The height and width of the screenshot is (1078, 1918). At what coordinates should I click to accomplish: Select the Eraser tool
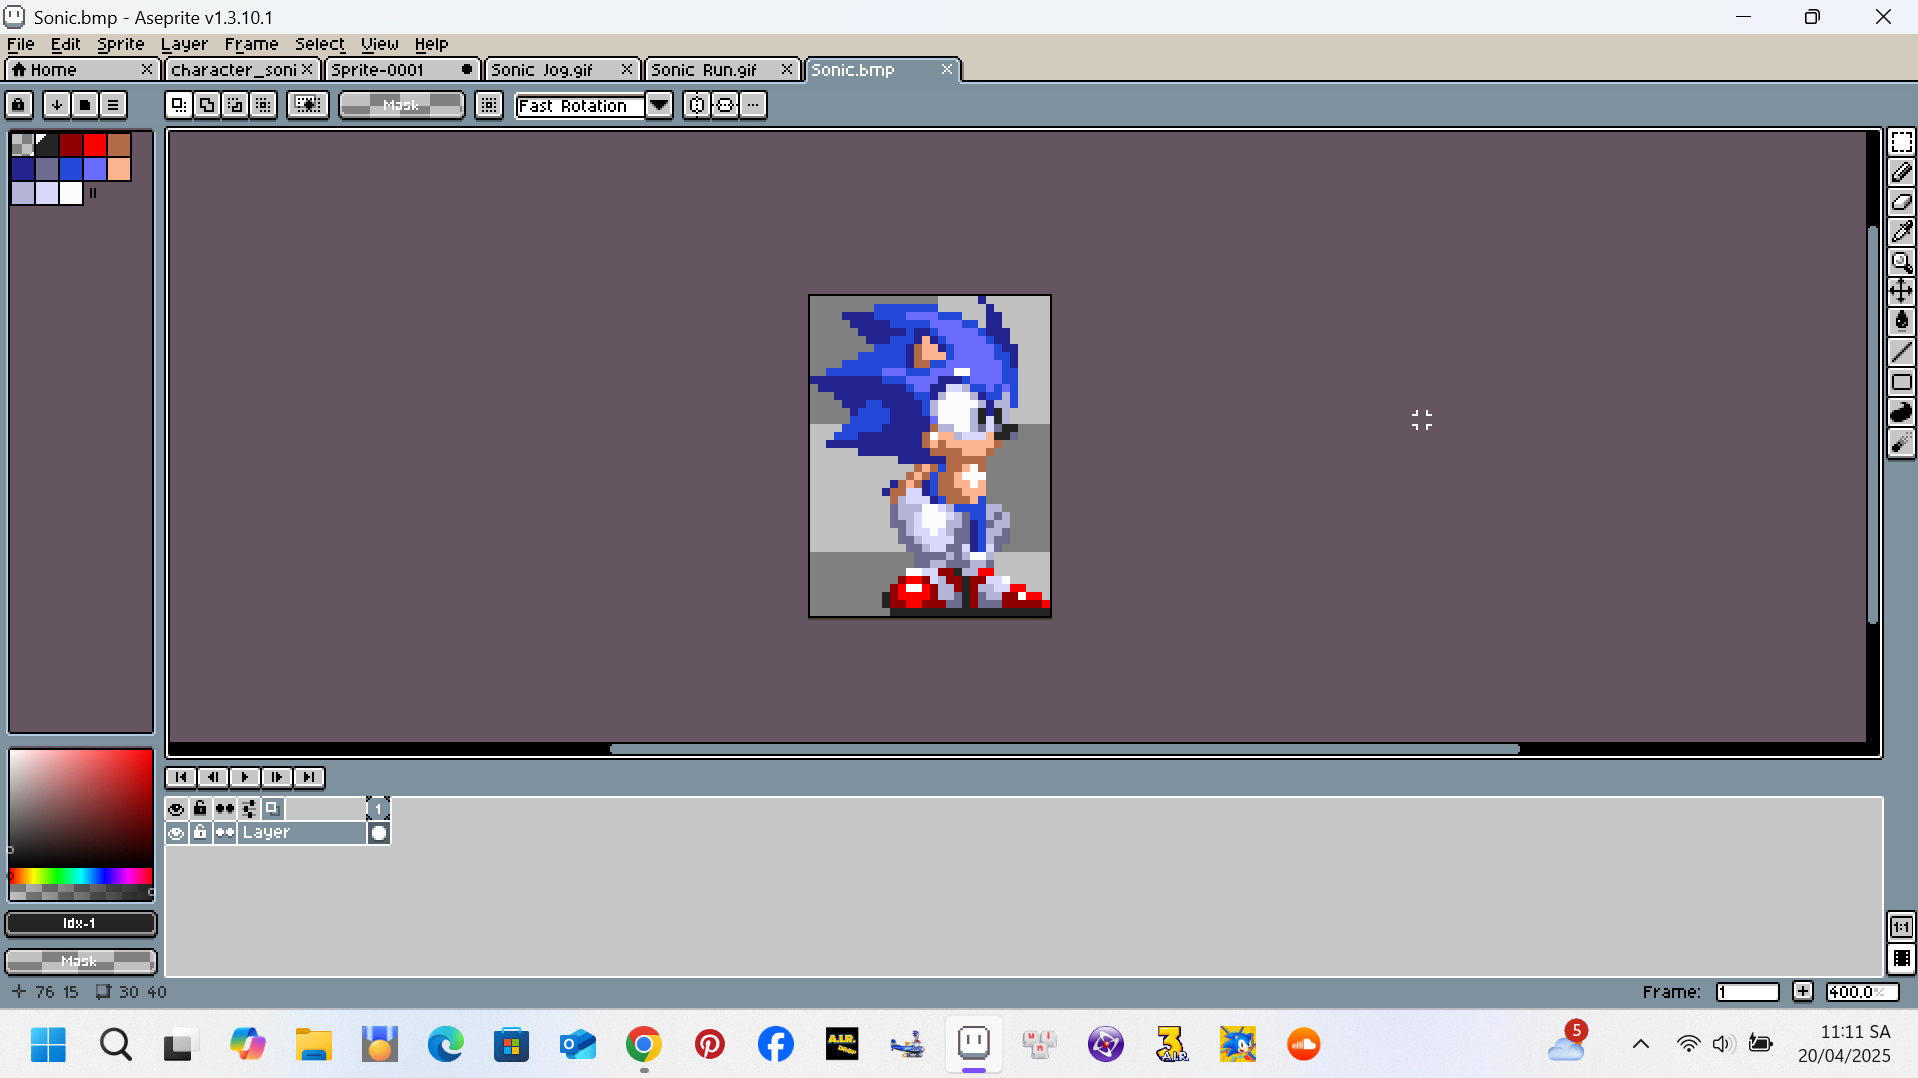click(x=1901, y=202)
